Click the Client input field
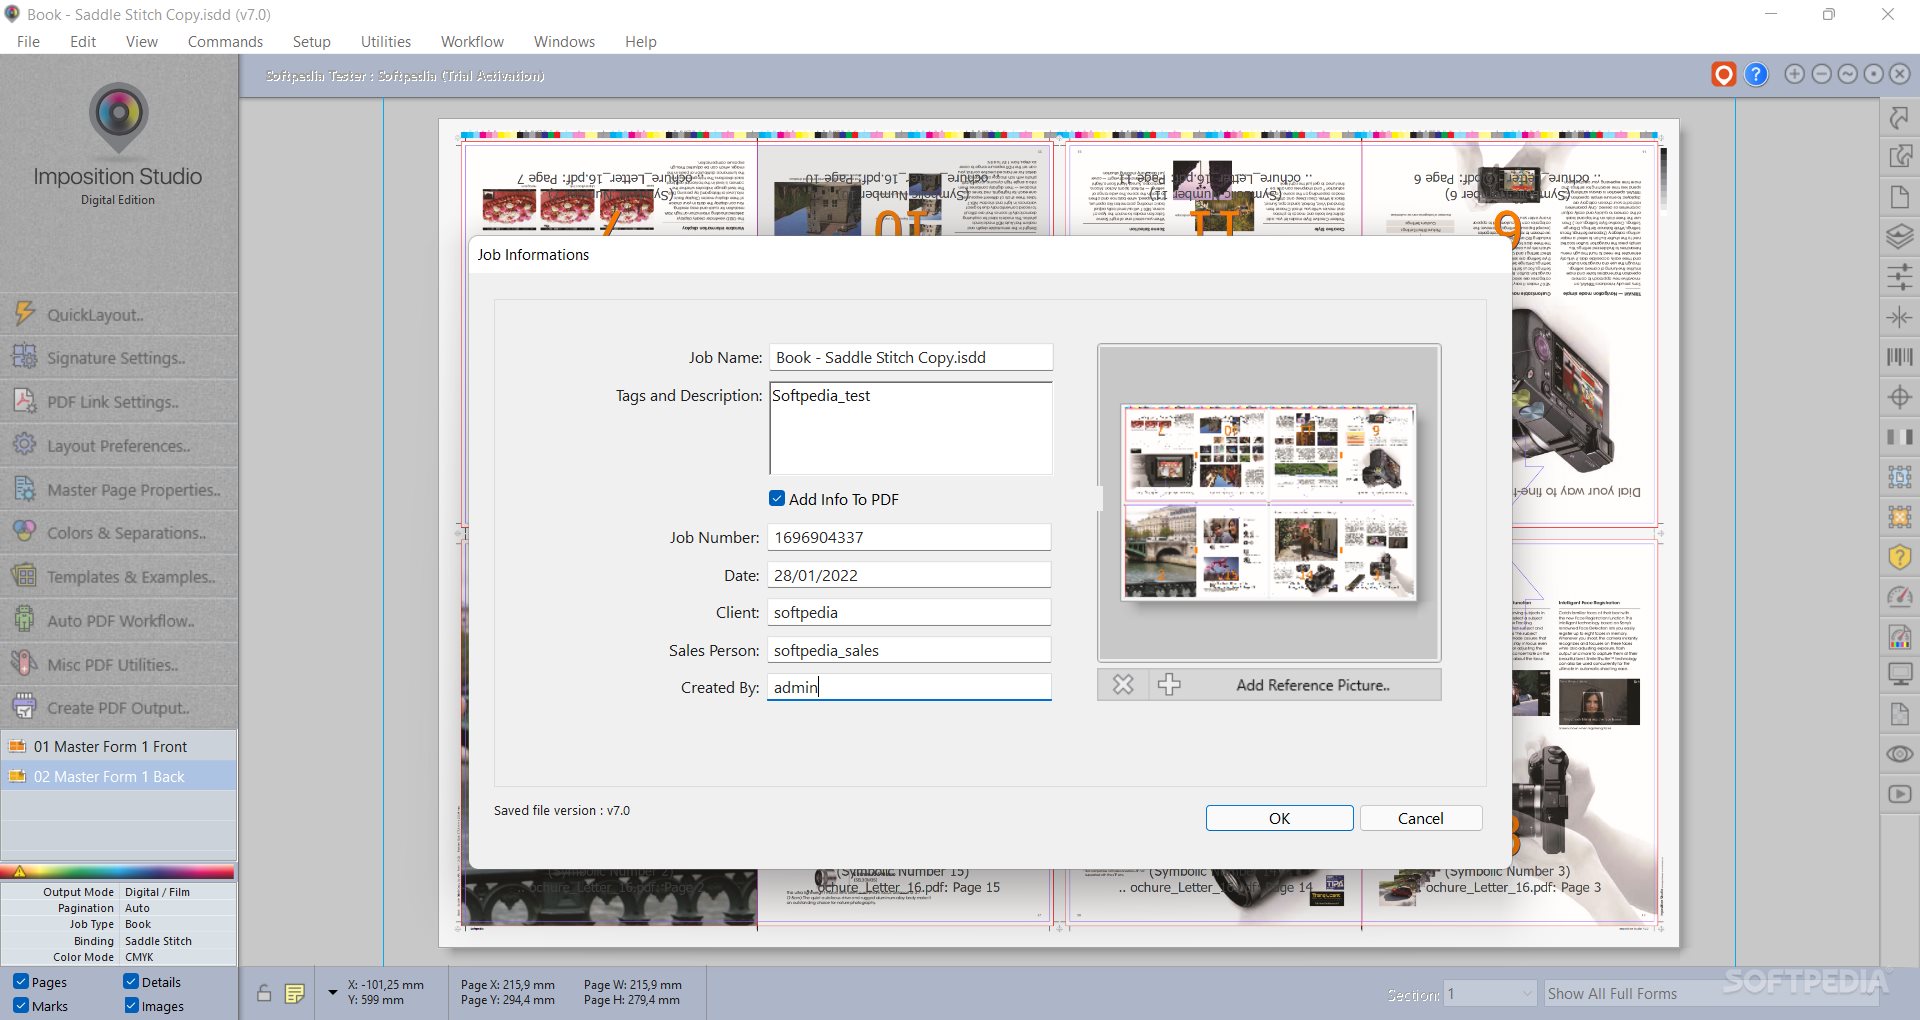Screen dimensions: 1920x1020 coord(909,612)
